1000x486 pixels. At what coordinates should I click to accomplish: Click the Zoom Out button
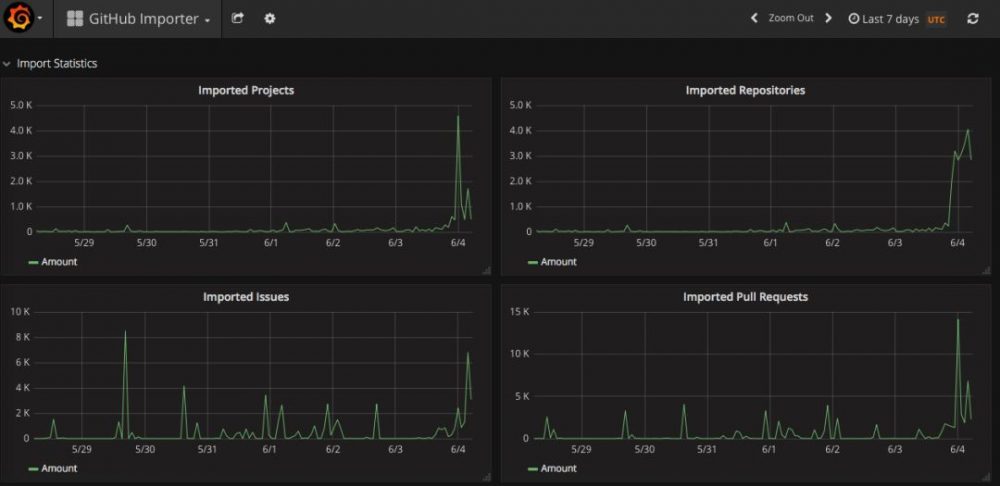791,18
